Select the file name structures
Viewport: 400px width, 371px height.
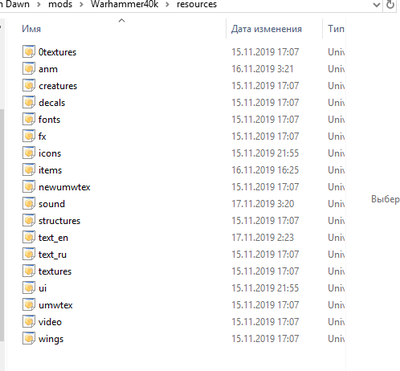click(x=59, y=221)
